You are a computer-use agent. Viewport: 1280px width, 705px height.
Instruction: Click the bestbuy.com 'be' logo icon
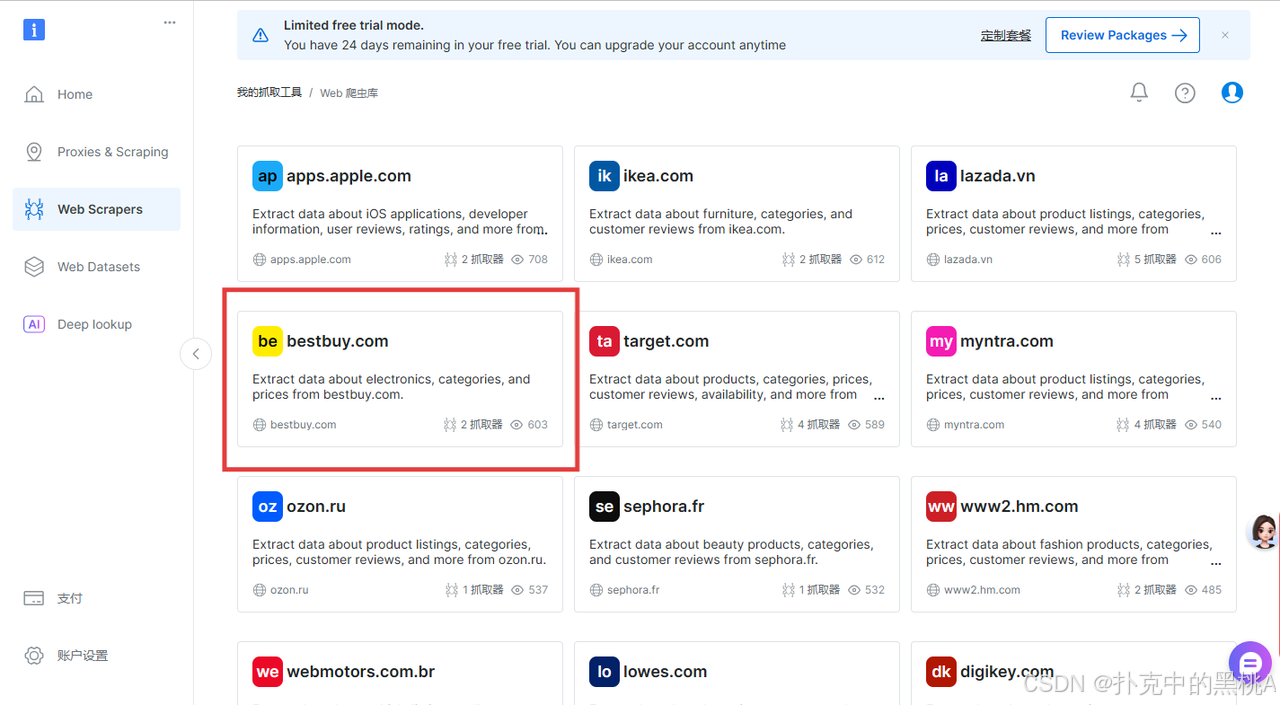pyautogui.click(x=268, y=341)
